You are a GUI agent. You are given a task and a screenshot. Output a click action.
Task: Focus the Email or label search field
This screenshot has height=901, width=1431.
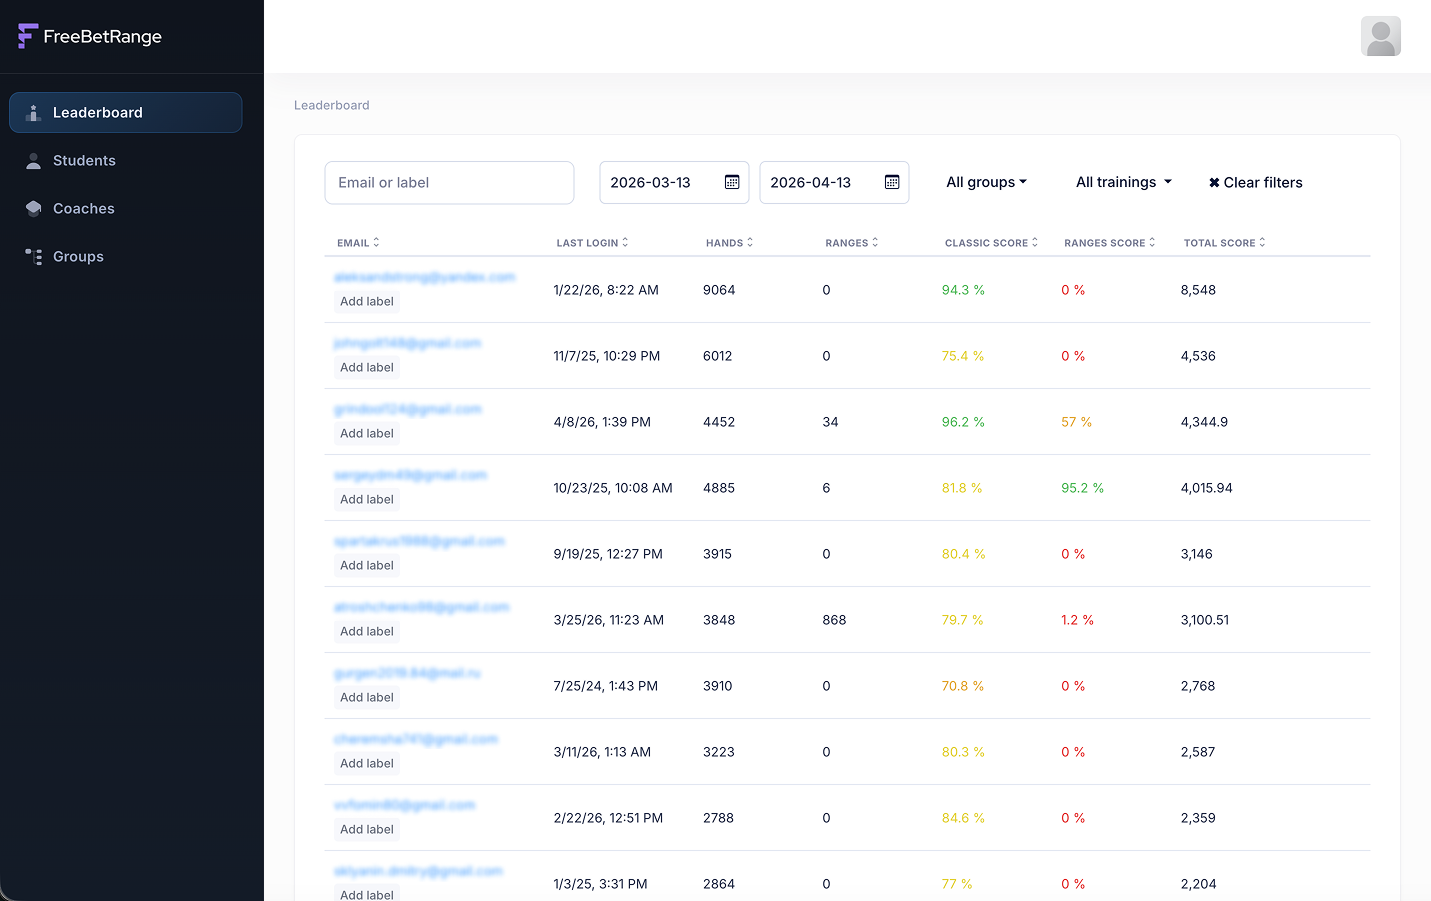[449, 183]
